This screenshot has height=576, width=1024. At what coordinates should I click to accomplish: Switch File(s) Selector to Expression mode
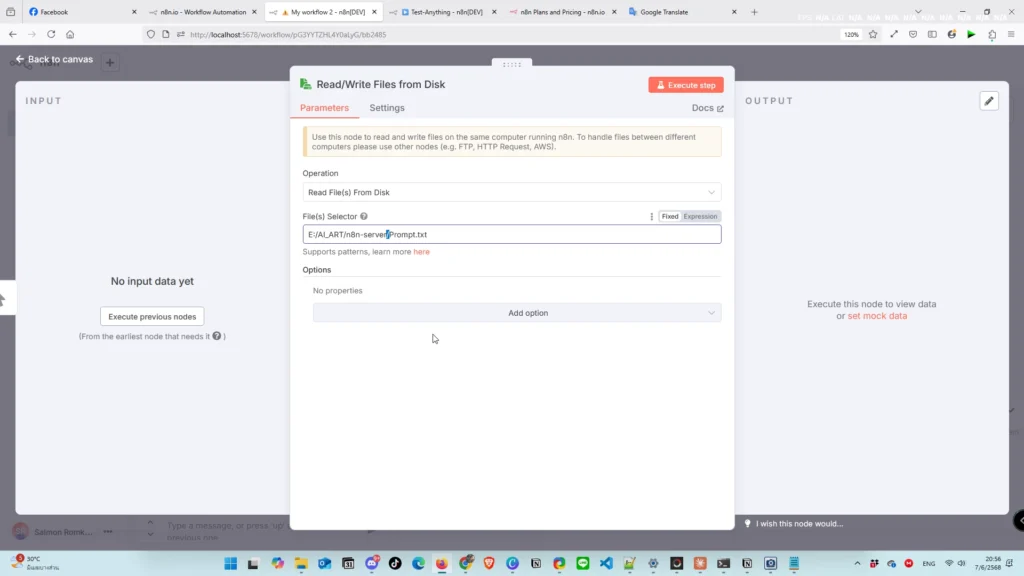[x=700, y=216]
